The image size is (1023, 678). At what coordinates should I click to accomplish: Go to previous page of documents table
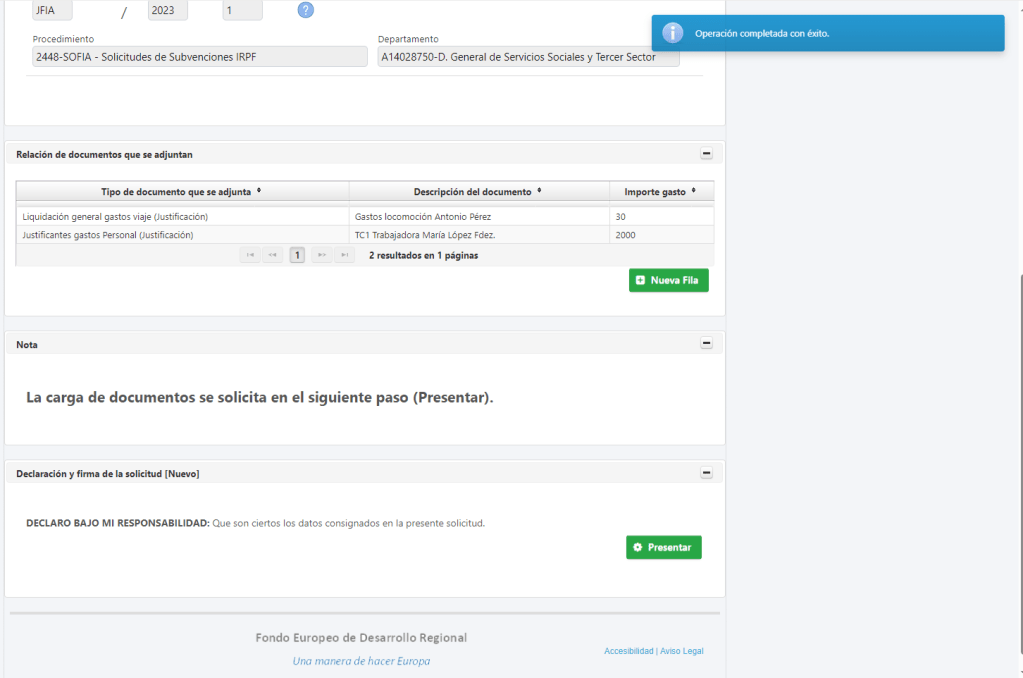pos(273,255)
